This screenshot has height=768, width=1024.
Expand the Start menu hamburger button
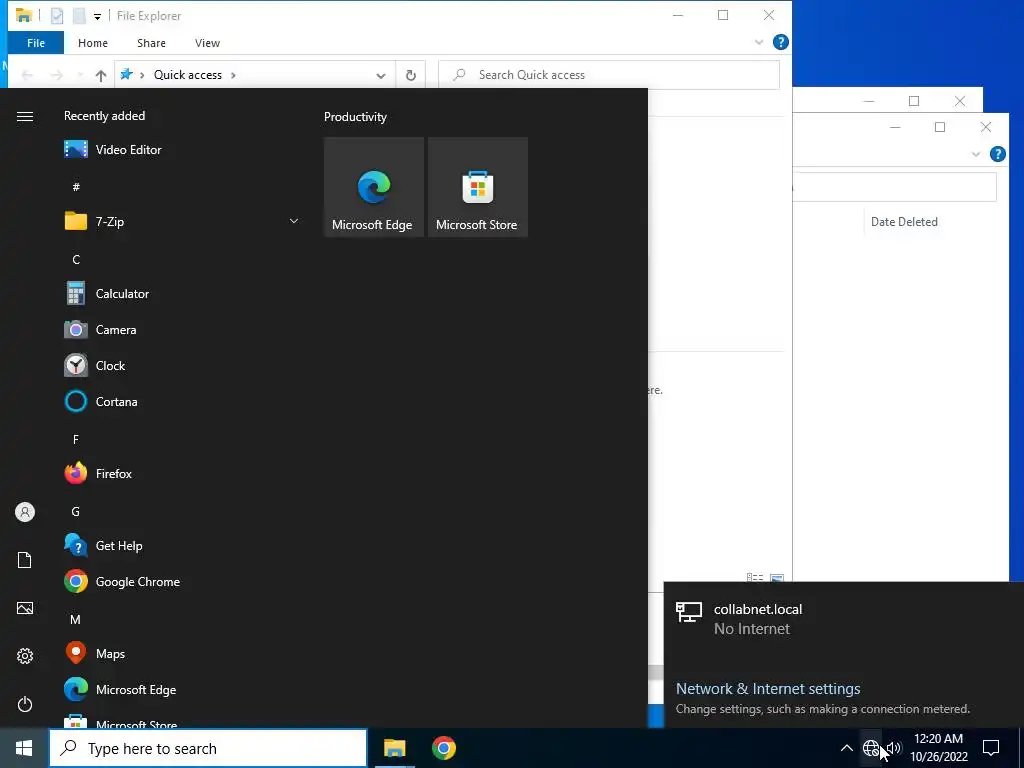tap(25, 116)
